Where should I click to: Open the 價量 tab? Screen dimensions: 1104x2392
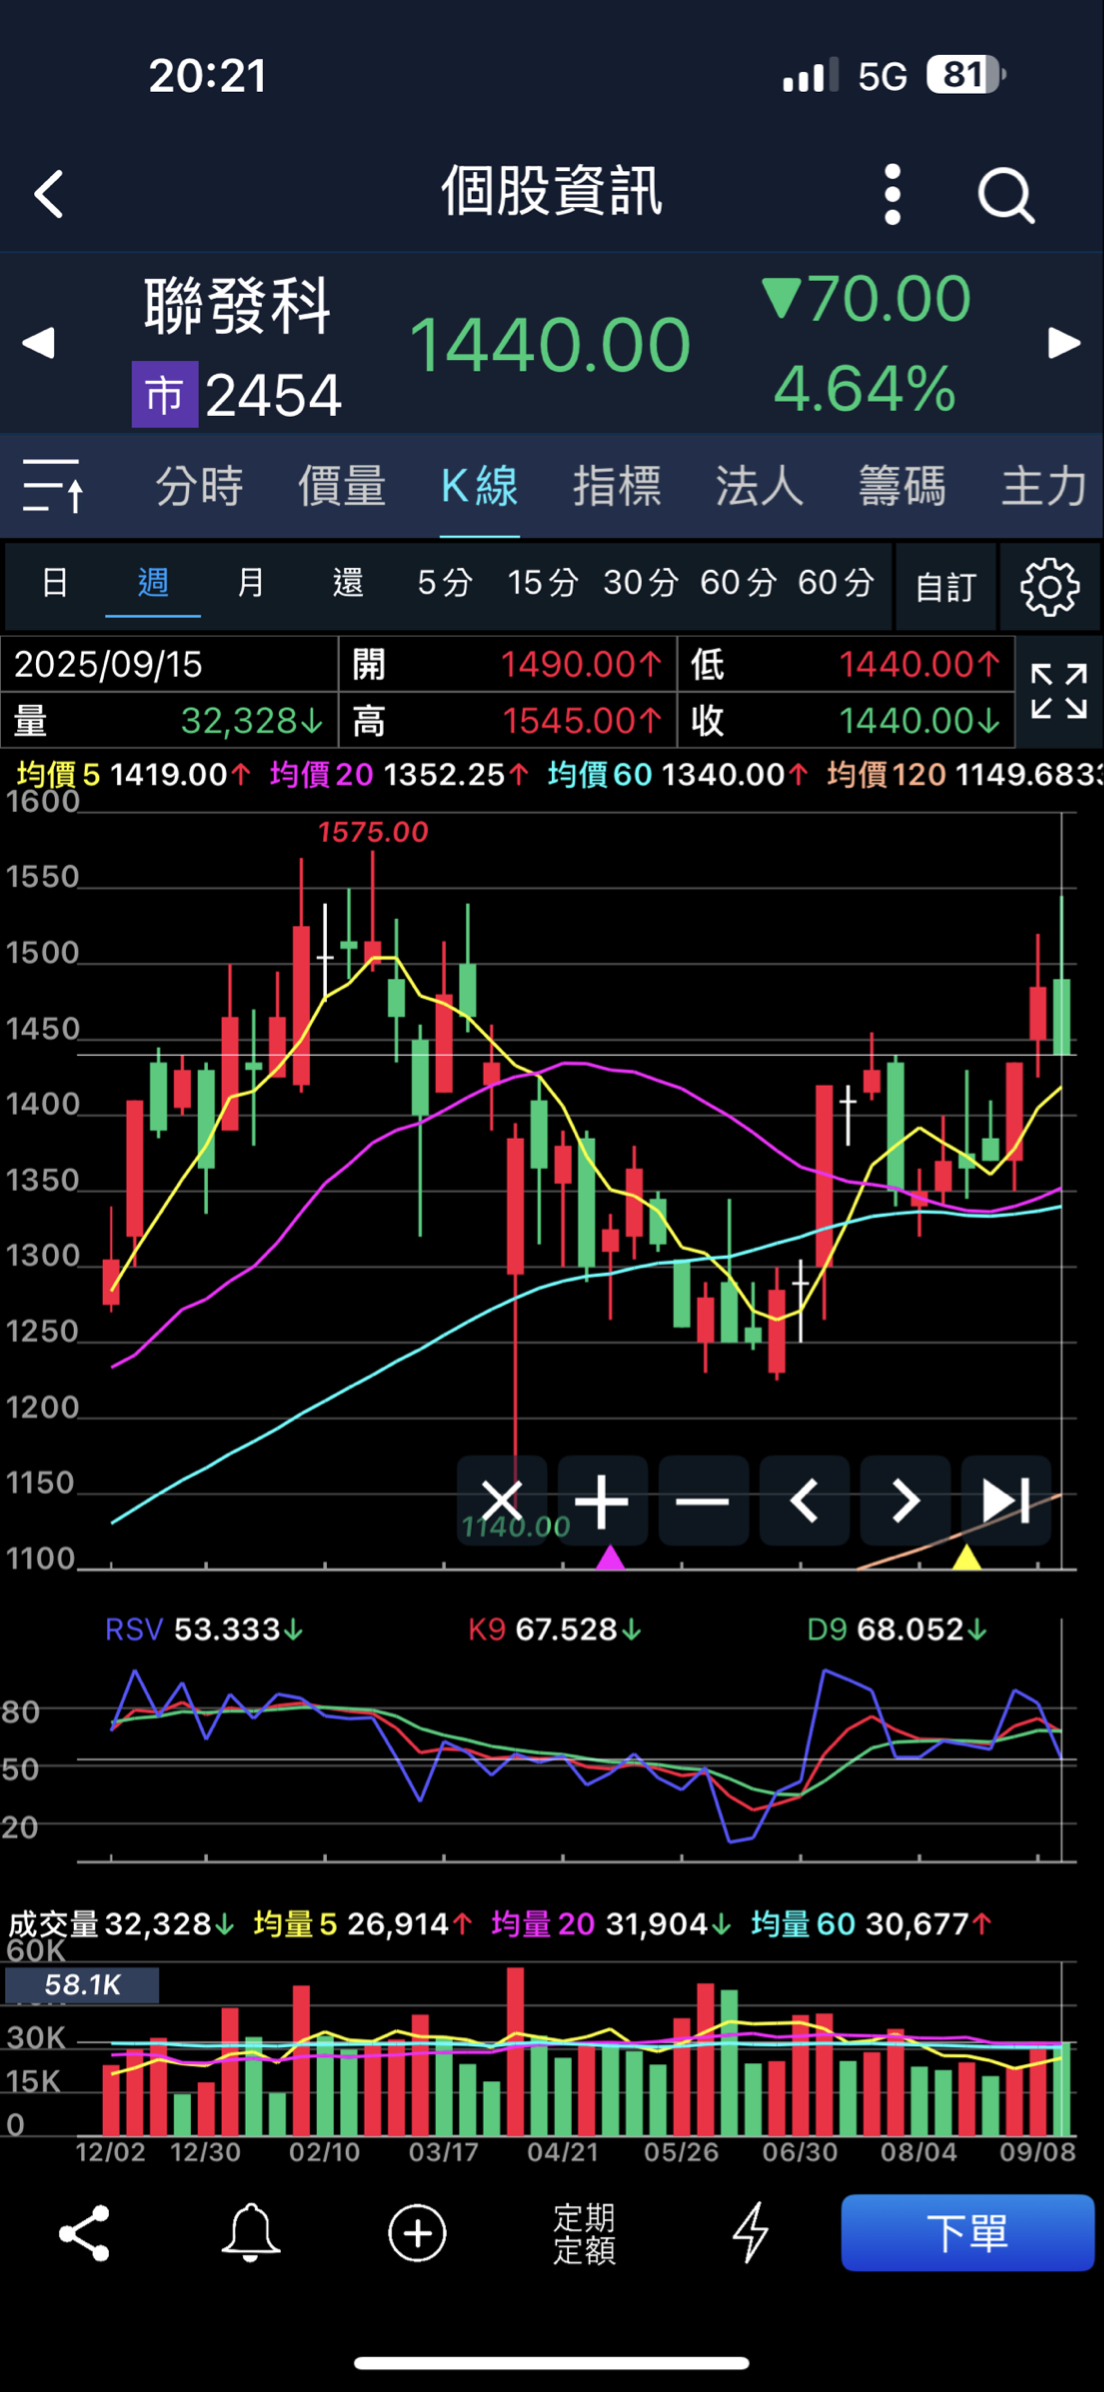342,486
